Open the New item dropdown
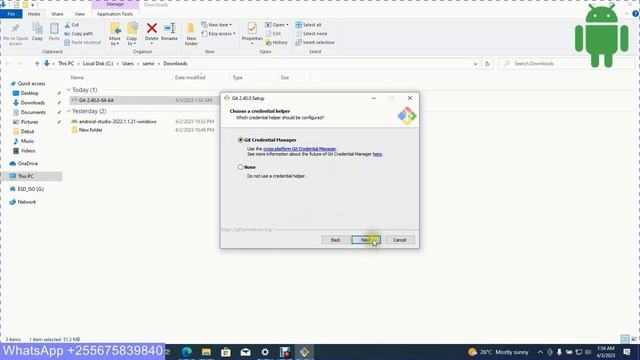 (x=217, y=25)
